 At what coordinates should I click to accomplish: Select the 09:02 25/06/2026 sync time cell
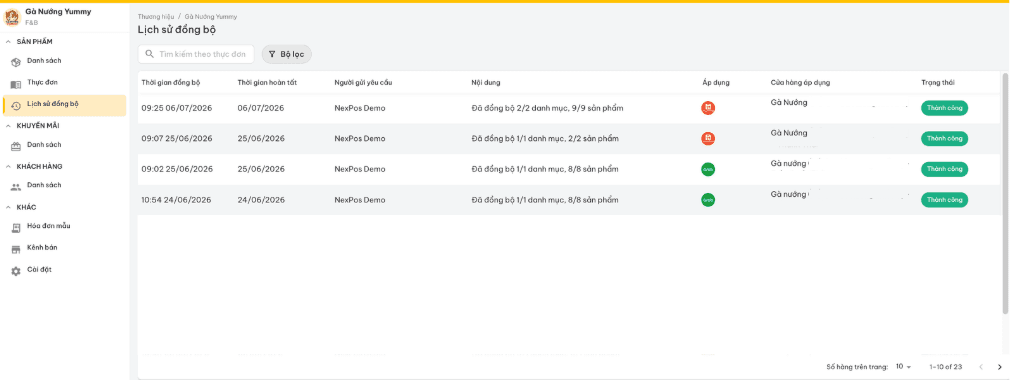176,169
